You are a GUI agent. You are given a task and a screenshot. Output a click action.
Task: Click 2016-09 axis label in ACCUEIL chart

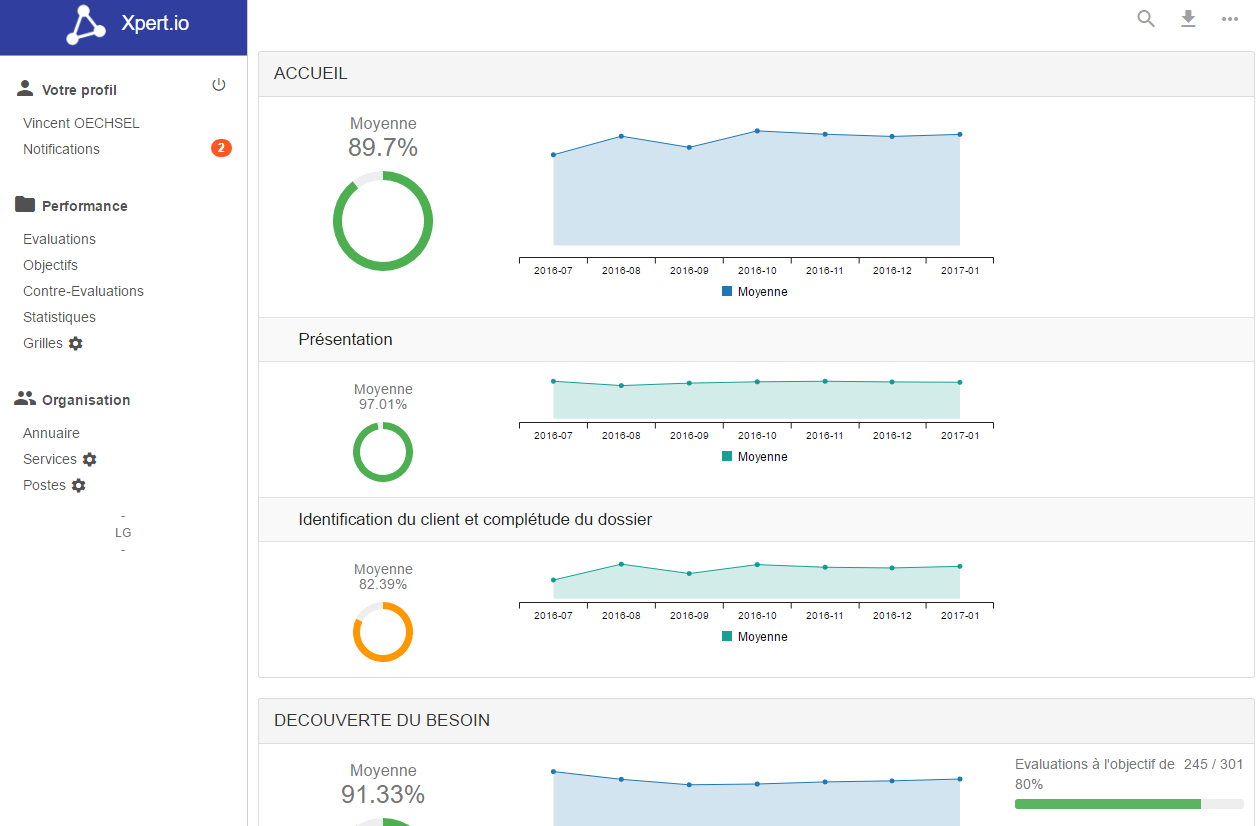(x=689, y=271)
